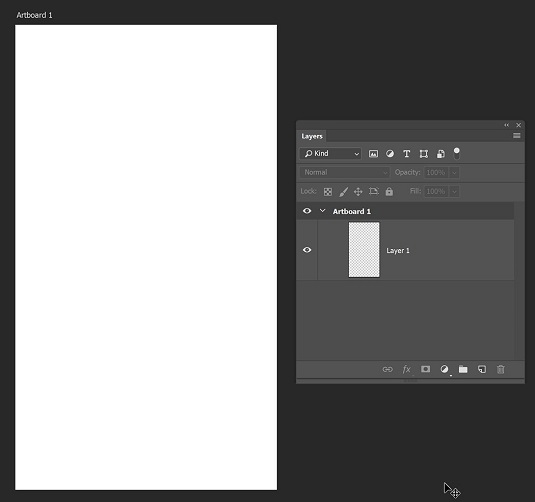Select the Artboard 1 layer group row

pos(405,211)
